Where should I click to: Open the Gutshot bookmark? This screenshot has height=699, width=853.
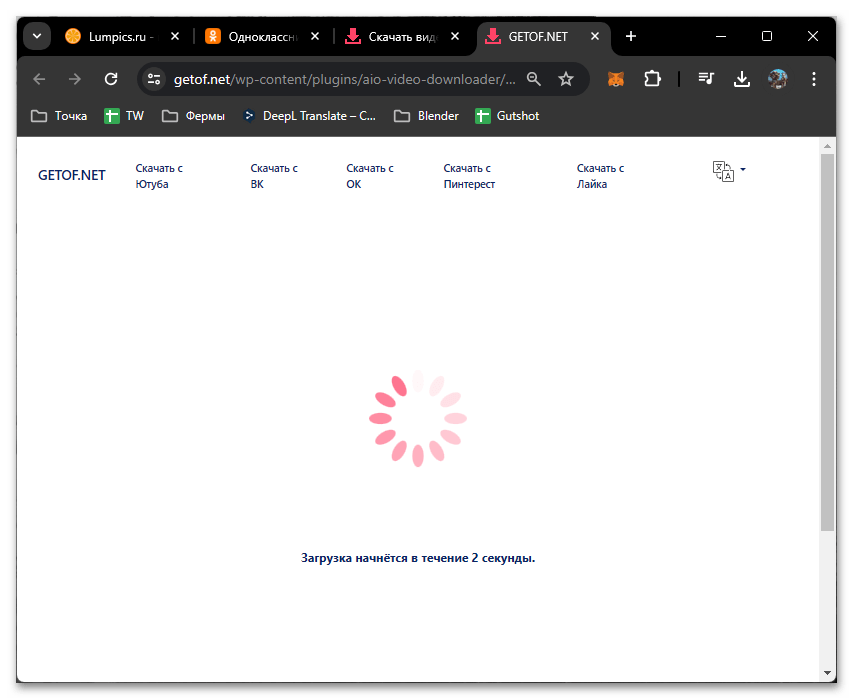pyautogui.click(x=507, y=115)
